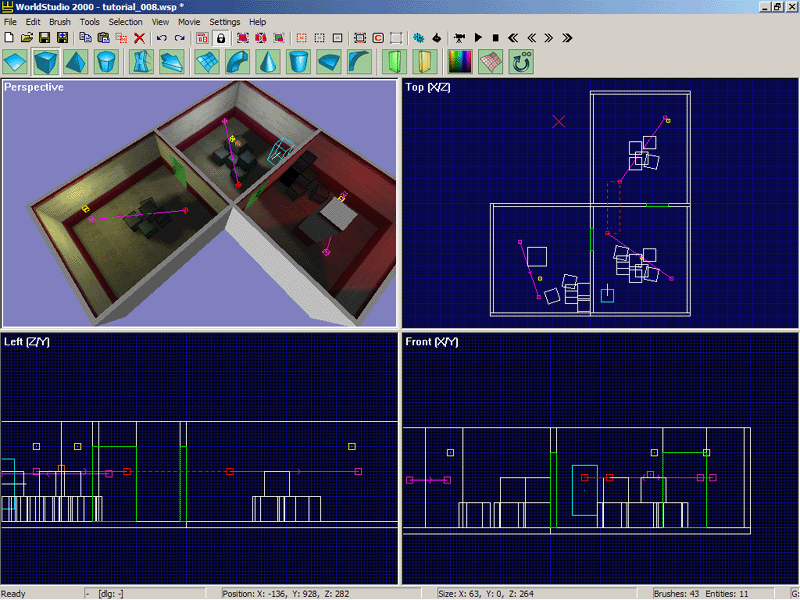
Task: Toggle the red C toolbar button
Action: pyautogui.click(x=378, y=38)
